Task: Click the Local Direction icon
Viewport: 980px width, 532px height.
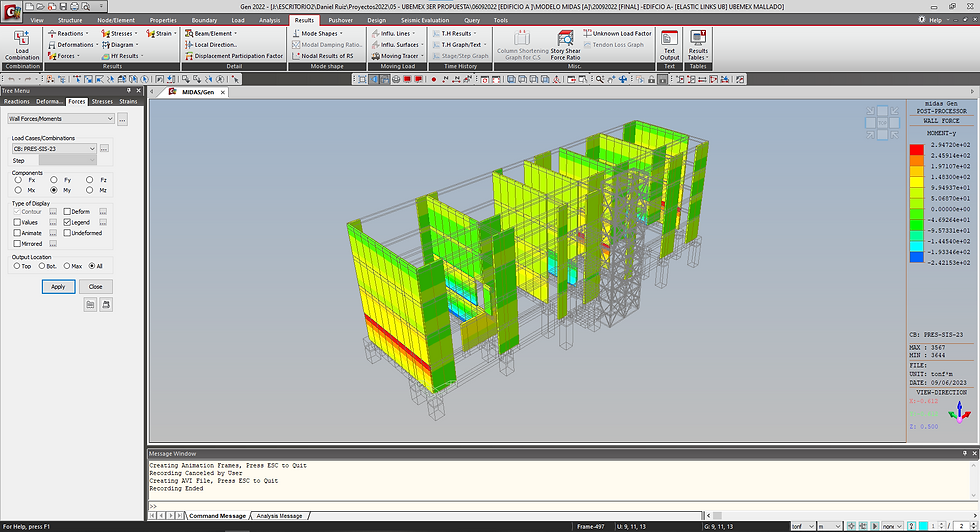Action: pyautogui.click(x=189, y=44)
